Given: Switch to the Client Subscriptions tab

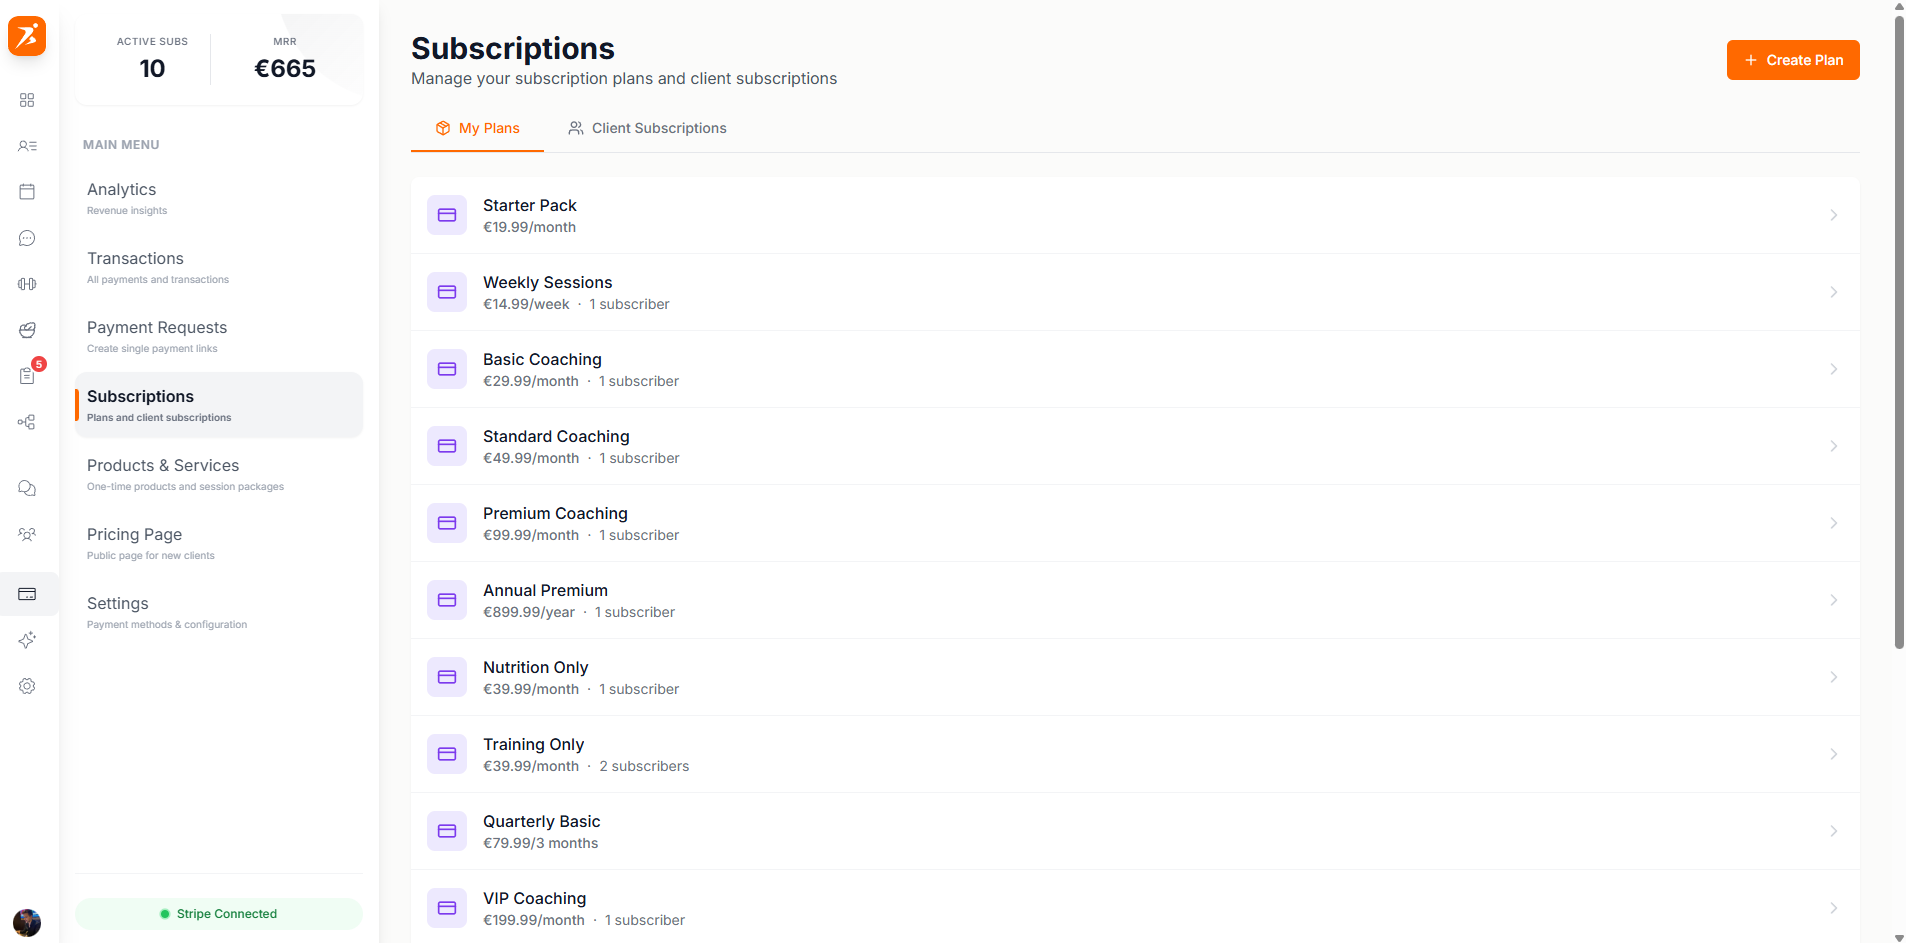Looking at the screenshot, I should click(647, 128).
